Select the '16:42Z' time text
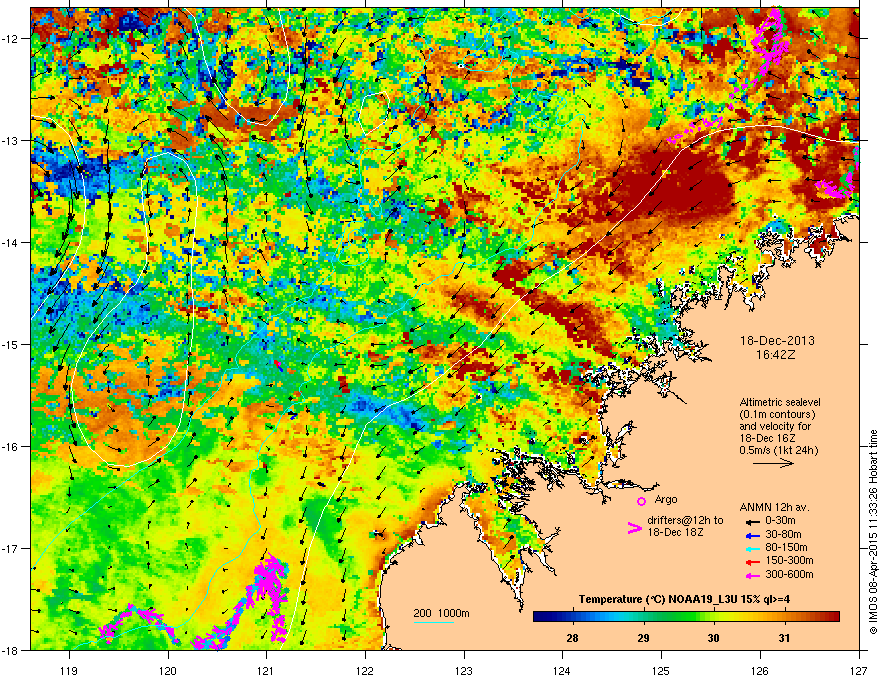 click(776, 355)
